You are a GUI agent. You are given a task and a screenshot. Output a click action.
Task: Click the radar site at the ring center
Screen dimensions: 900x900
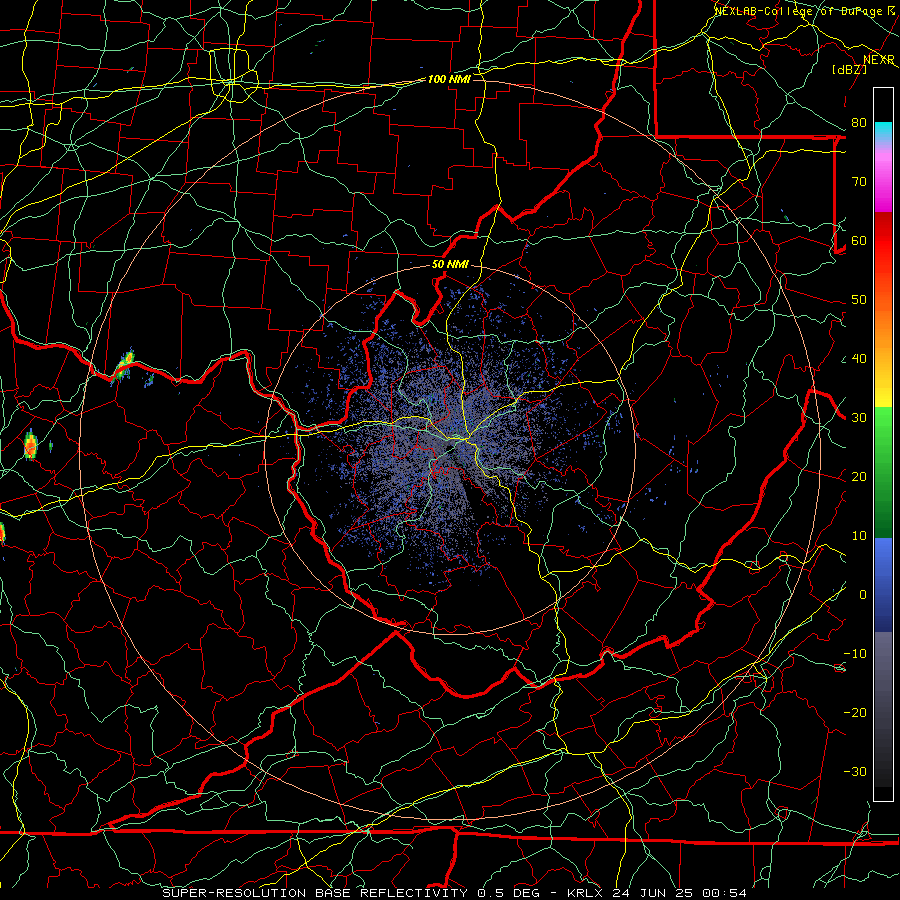[451, 448]
